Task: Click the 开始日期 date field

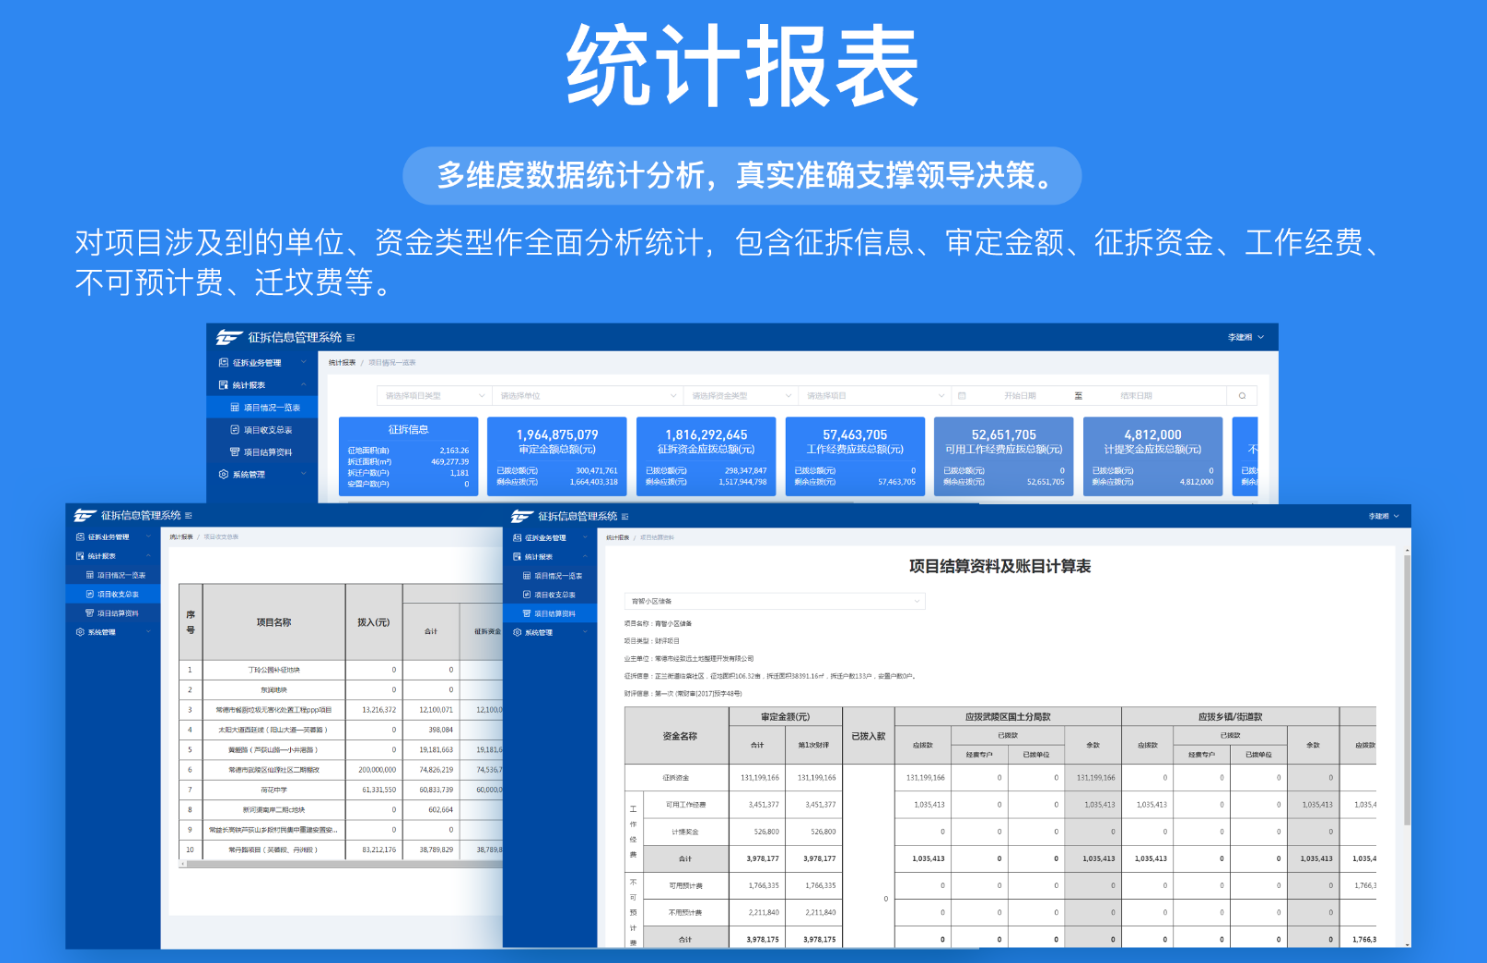Action: (1020, 396)
